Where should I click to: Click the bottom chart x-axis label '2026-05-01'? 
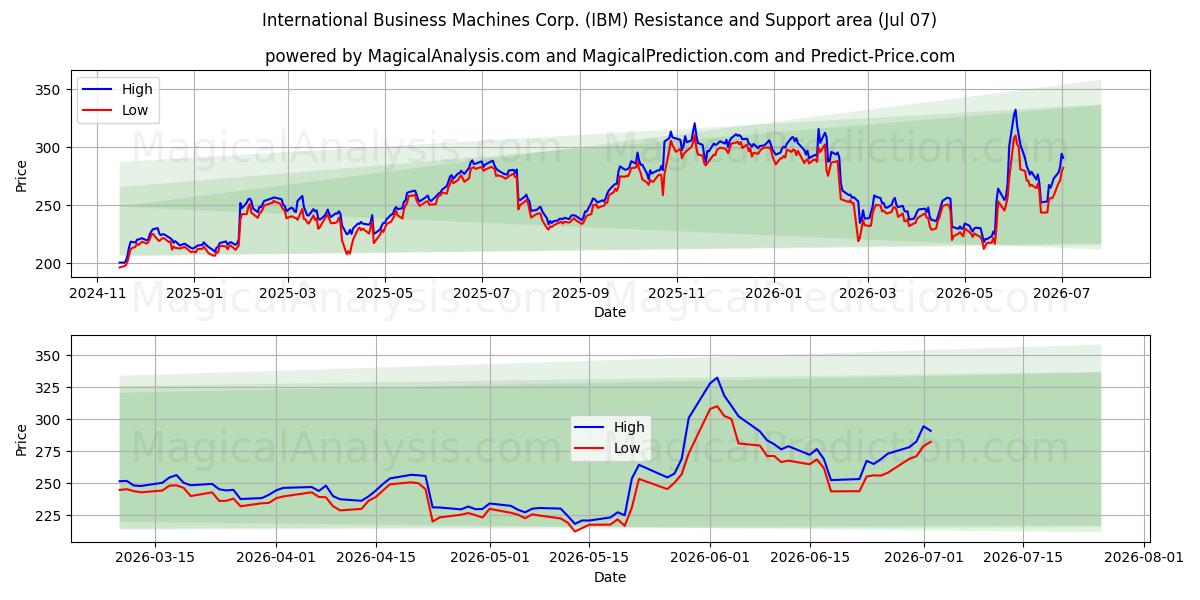pyautogui.click(x=490, y=559)
